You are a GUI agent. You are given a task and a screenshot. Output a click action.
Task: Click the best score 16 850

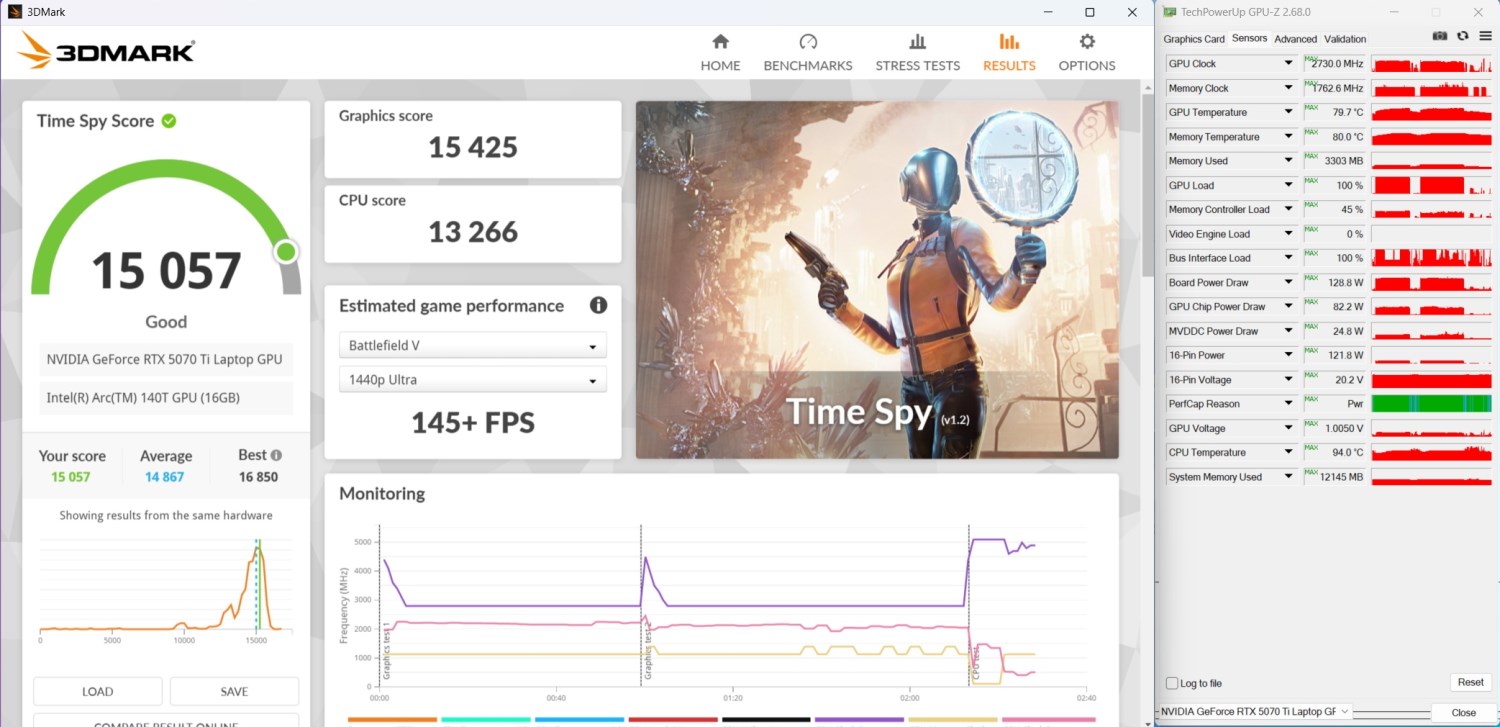coord(258,477)
